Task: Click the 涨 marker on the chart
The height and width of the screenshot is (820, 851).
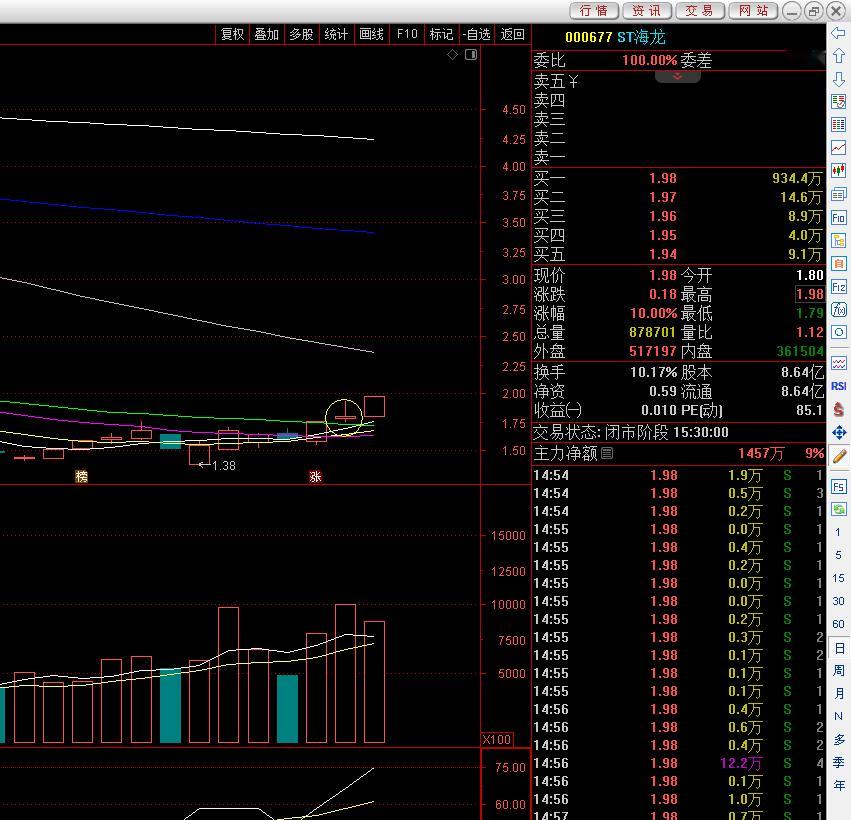Action: click(x=315, y=476)
